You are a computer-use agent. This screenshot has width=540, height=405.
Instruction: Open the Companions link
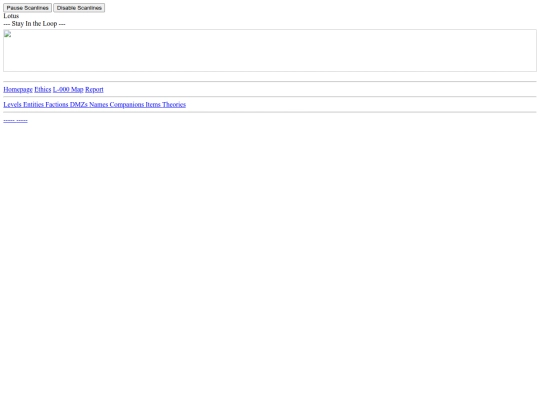[127, 105]
